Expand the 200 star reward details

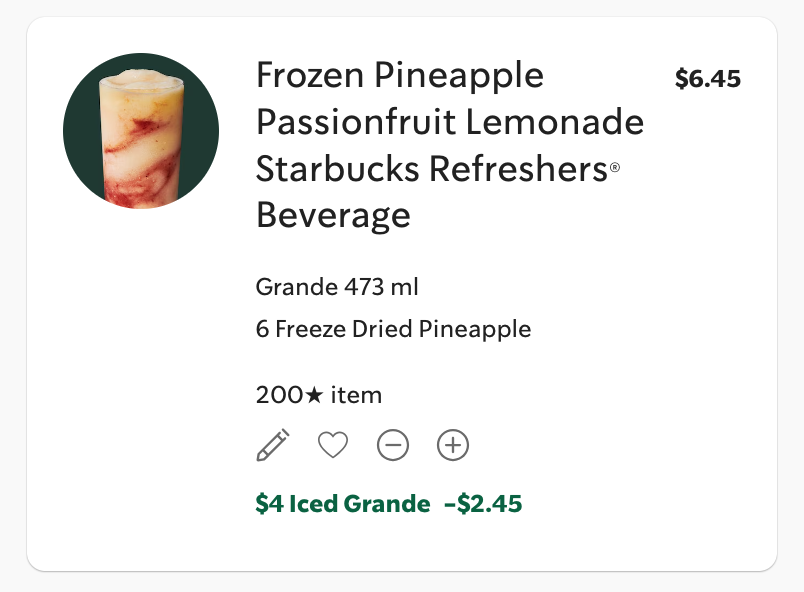[x=317, y=394]
